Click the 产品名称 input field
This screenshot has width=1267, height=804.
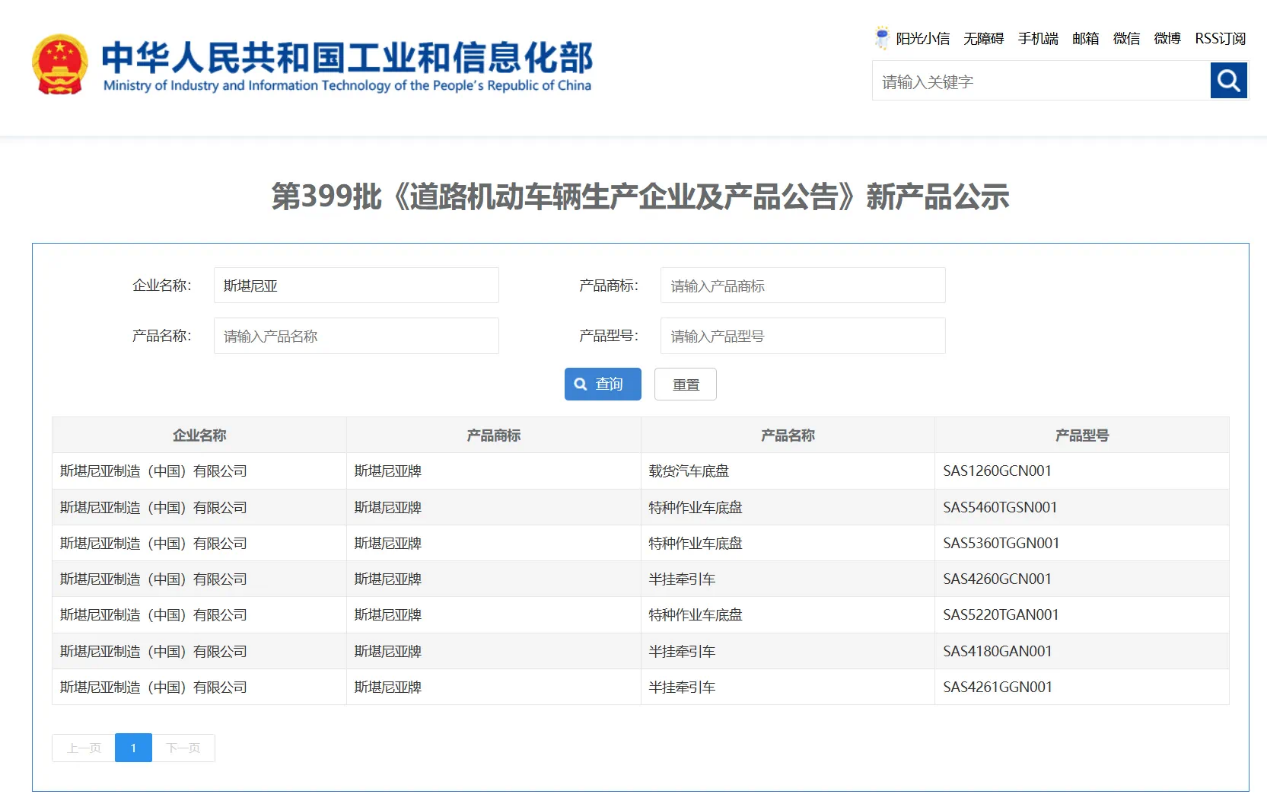(356, 336)
